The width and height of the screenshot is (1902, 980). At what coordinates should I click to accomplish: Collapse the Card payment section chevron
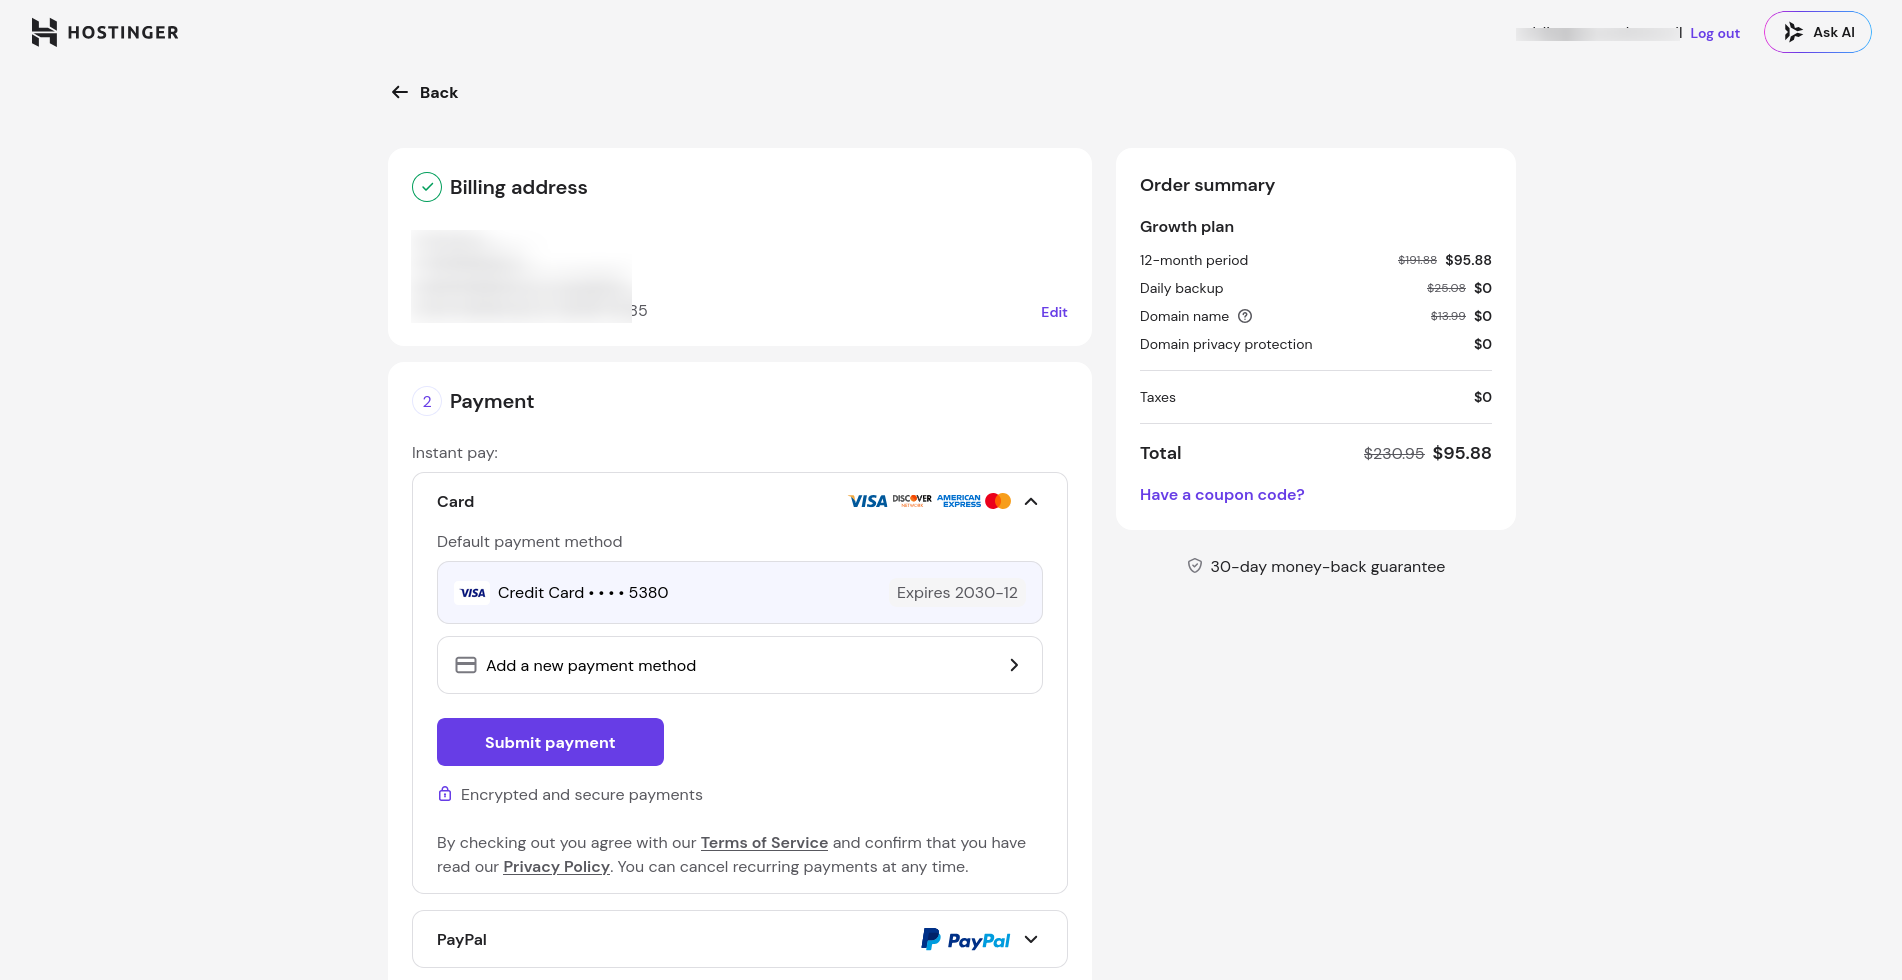click(x=1031, y=501)
